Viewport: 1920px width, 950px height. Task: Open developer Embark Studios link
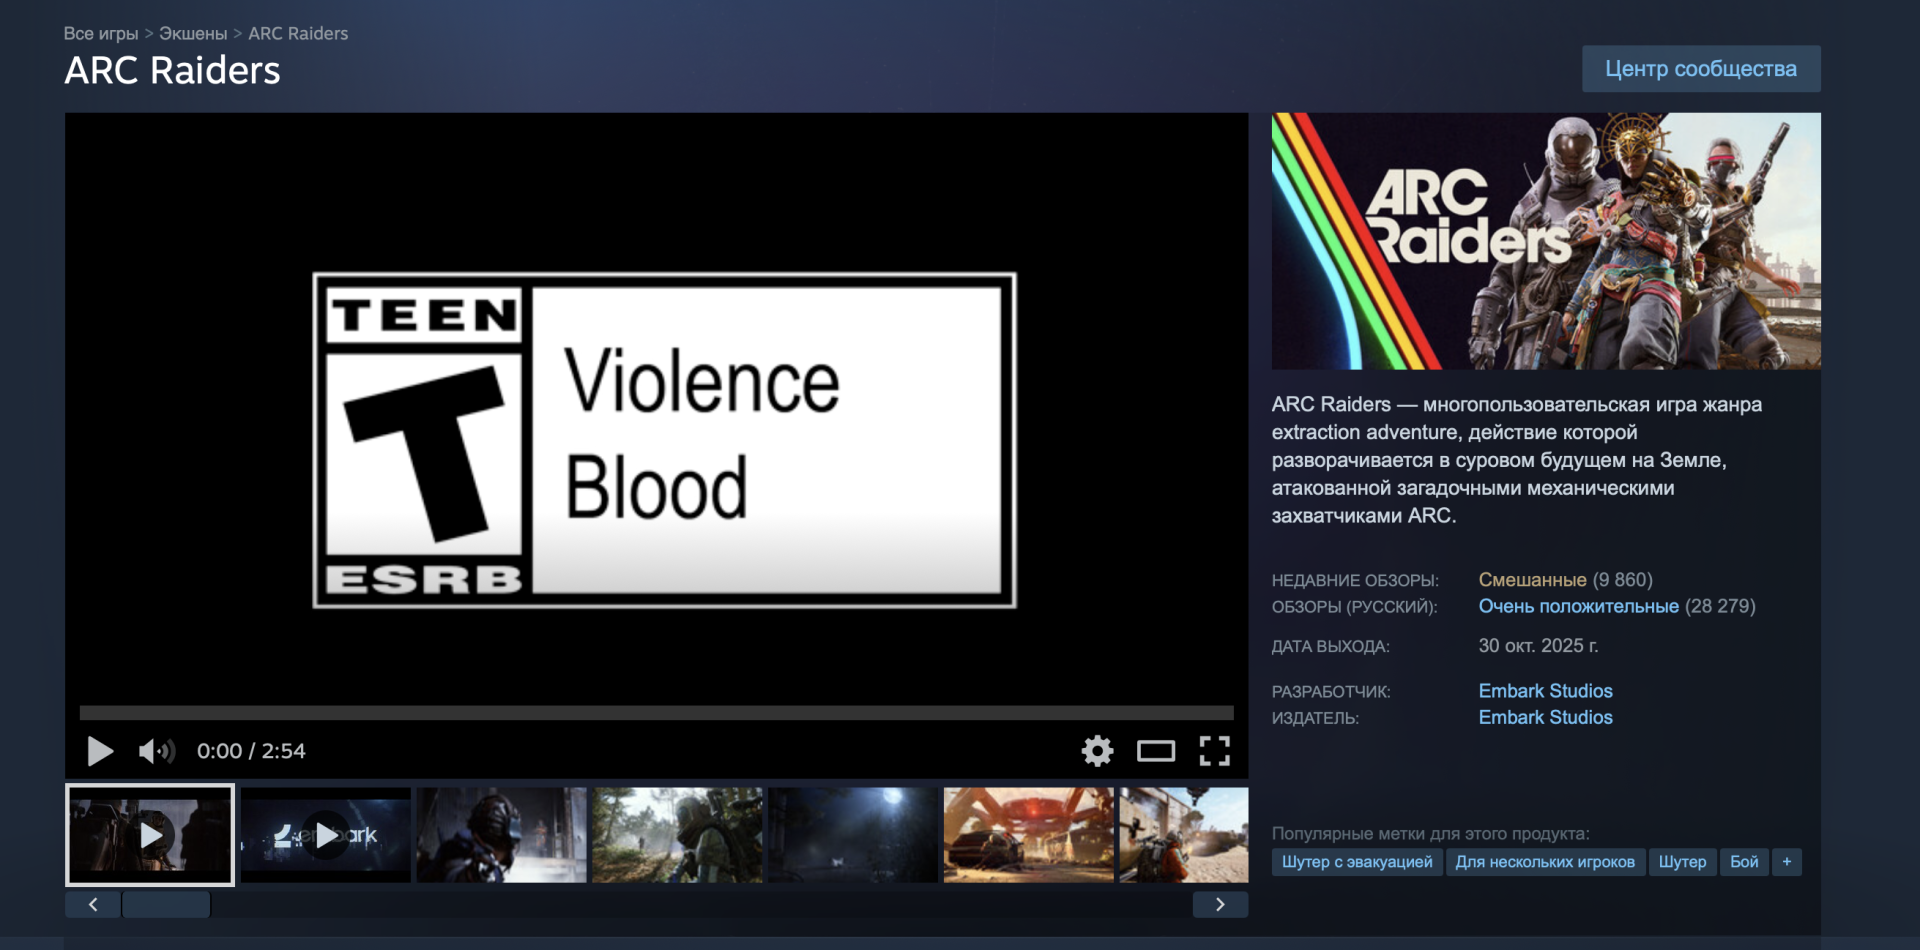click(1545, 691)
